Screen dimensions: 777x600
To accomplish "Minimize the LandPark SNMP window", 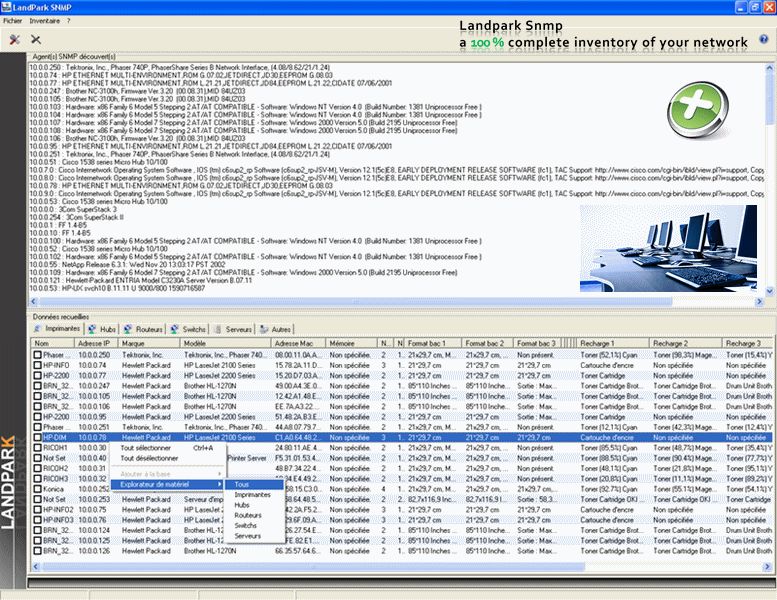I will [x=741, y=7].
